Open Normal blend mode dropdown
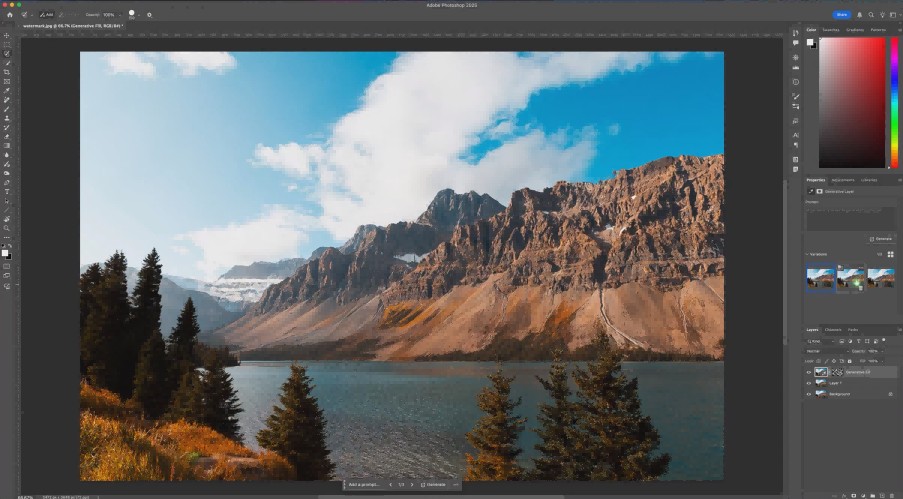 [x=828, y=351]
